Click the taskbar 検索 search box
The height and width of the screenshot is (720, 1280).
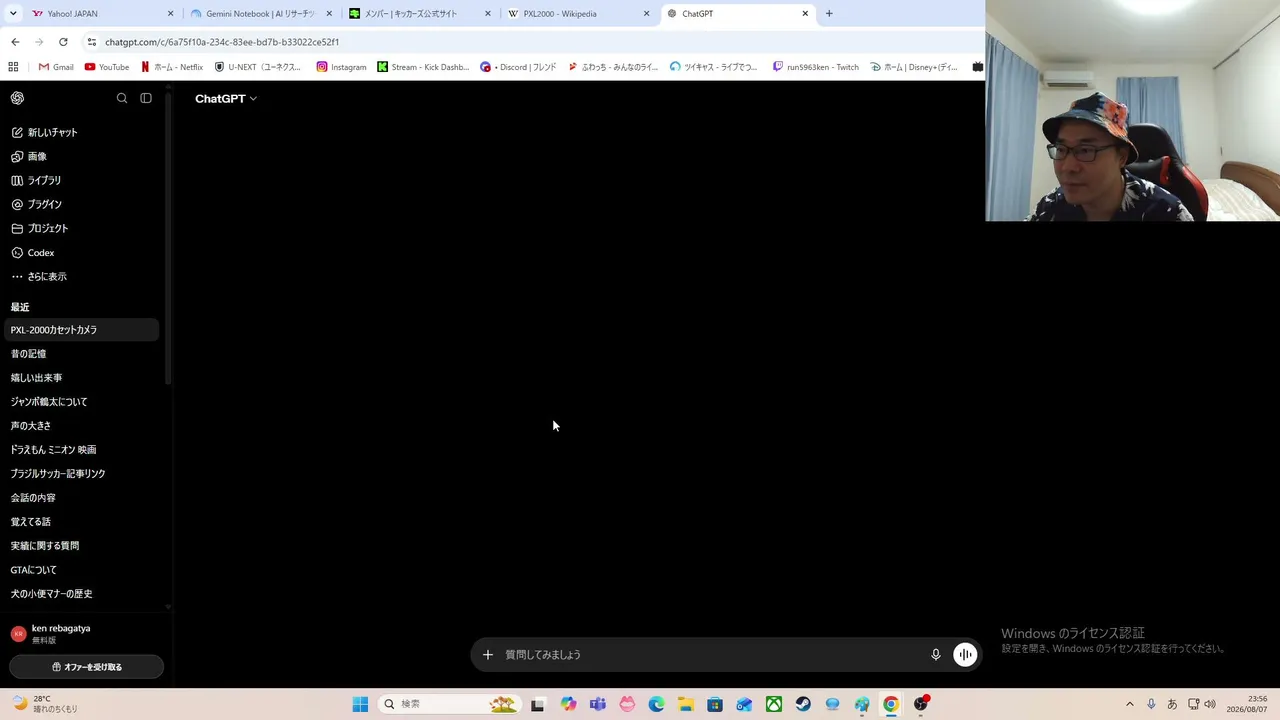(450, 704)
